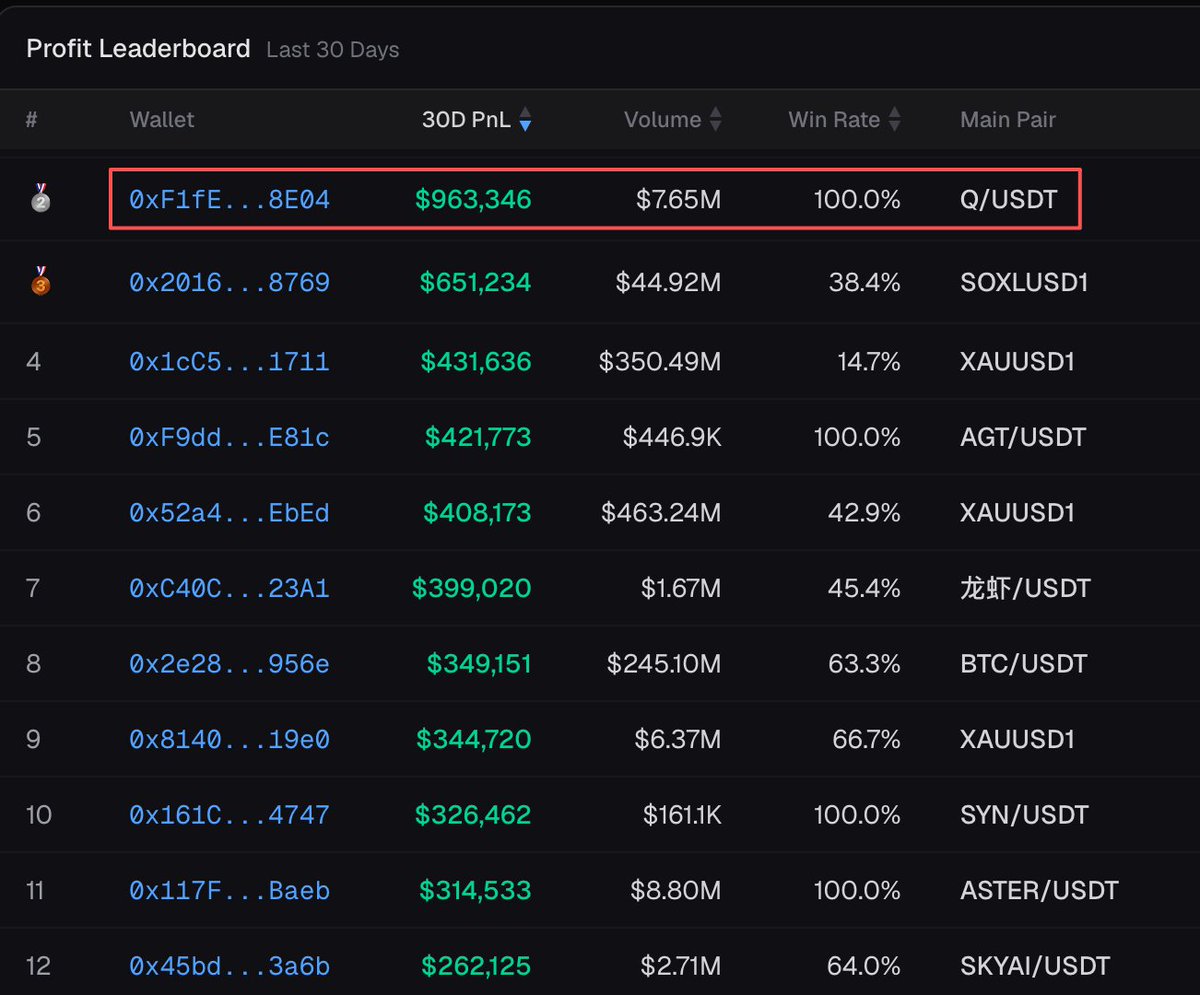
Task: Sort by Volume using its arrow icon
Action: pos(716,120)
